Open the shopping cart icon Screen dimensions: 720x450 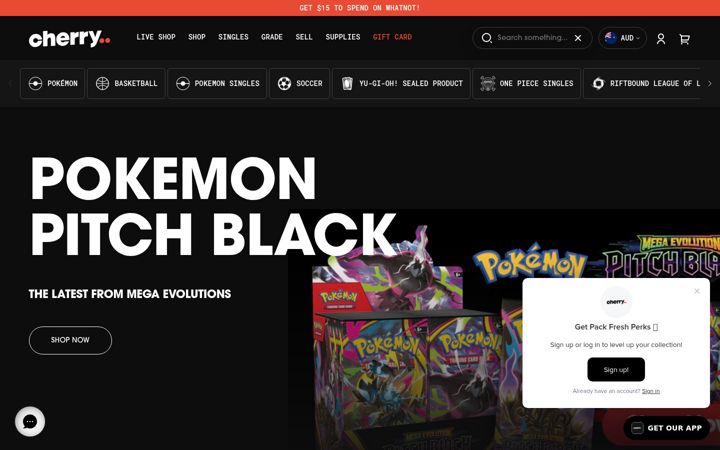pyautogui.click(x=685, y=39)
